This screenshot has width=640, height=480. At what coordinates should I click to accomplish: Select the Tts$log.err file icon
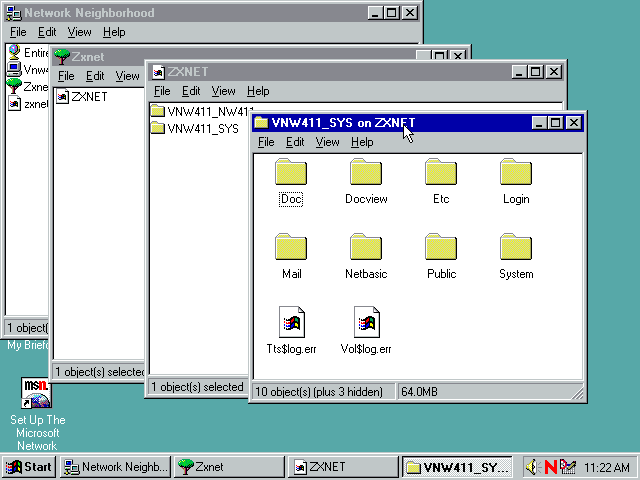[x=291, y=322]
